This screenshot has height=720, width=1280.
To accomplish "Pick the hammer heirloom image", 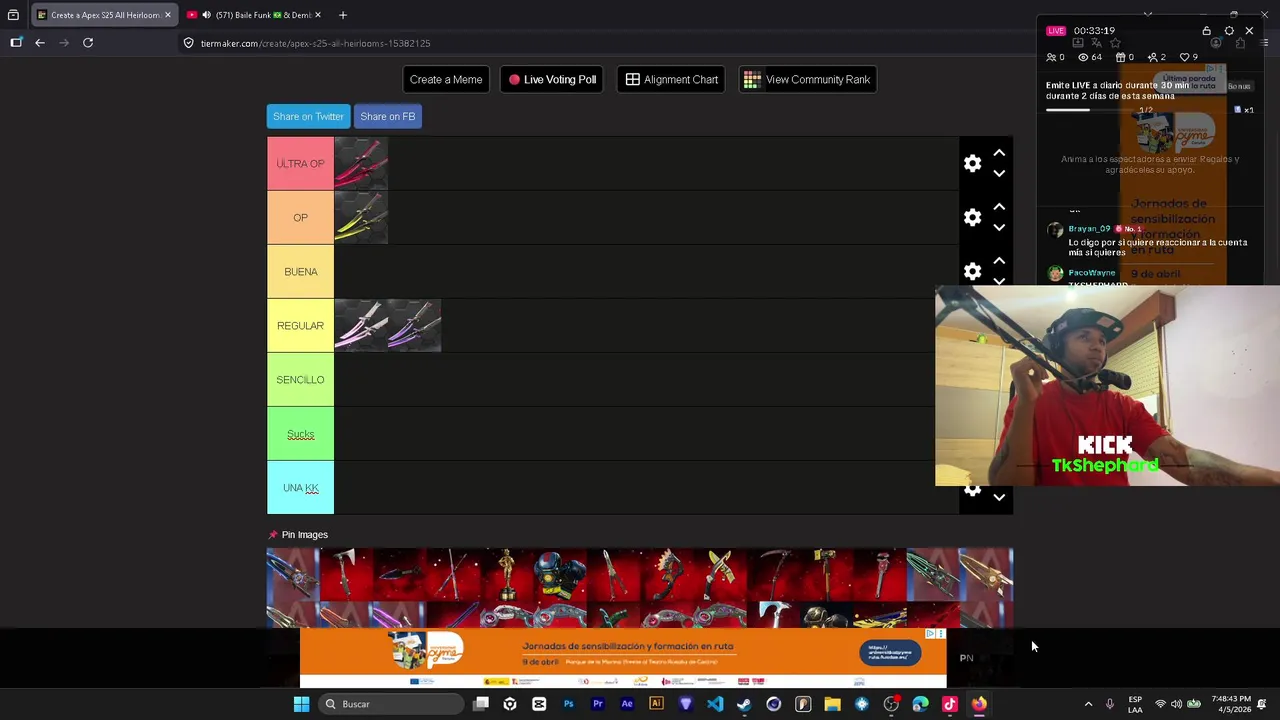I will pyautogui.click(x=826, y=575).
